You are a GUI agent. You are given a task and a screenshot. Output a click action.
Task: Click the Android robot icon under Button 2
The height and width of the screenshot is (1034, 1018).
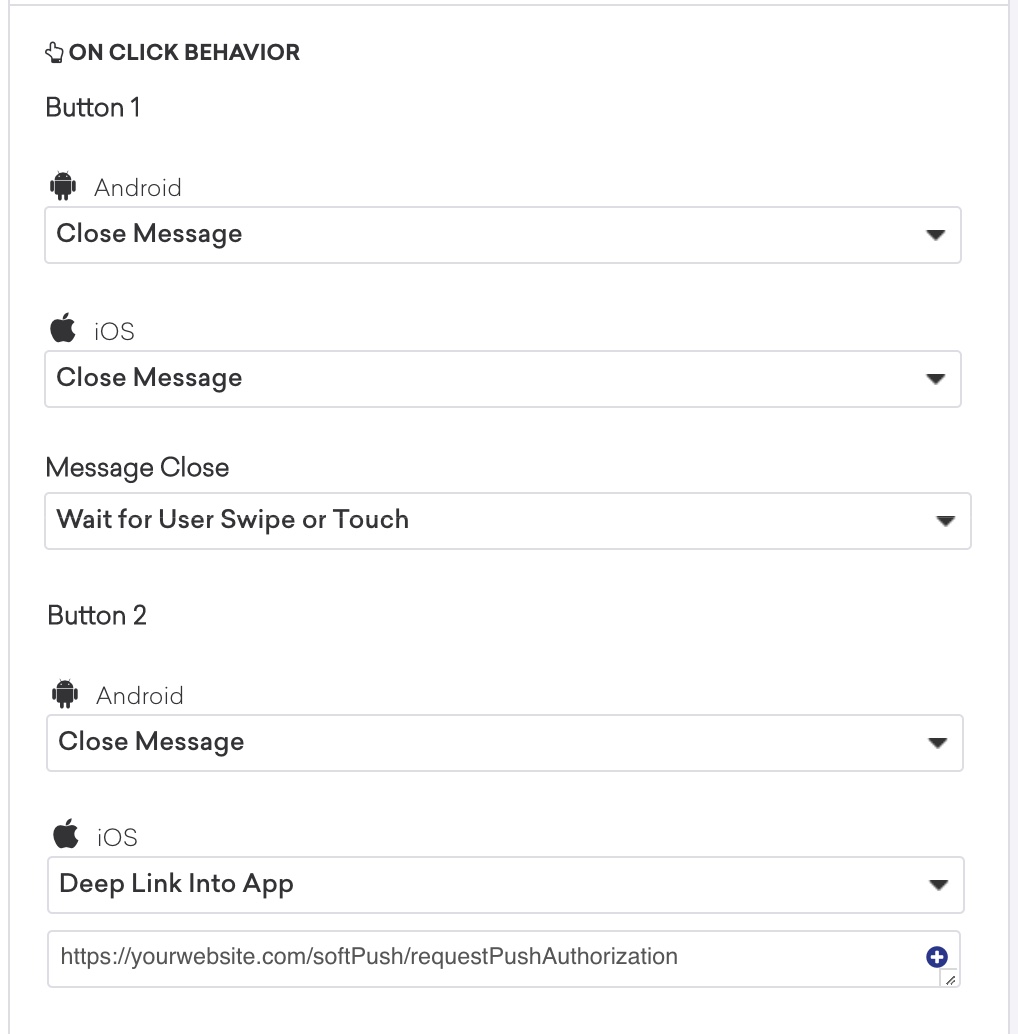click(65, 694)
